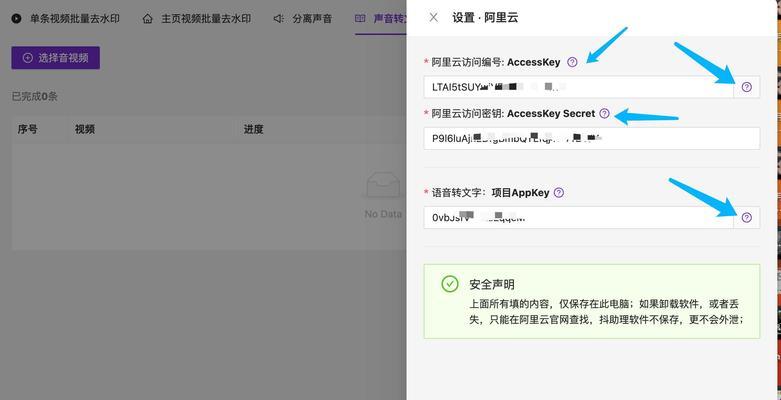The image size is (781, 400).
Task: Click the 安全声明 heading text
Action: tap(492, 284)
